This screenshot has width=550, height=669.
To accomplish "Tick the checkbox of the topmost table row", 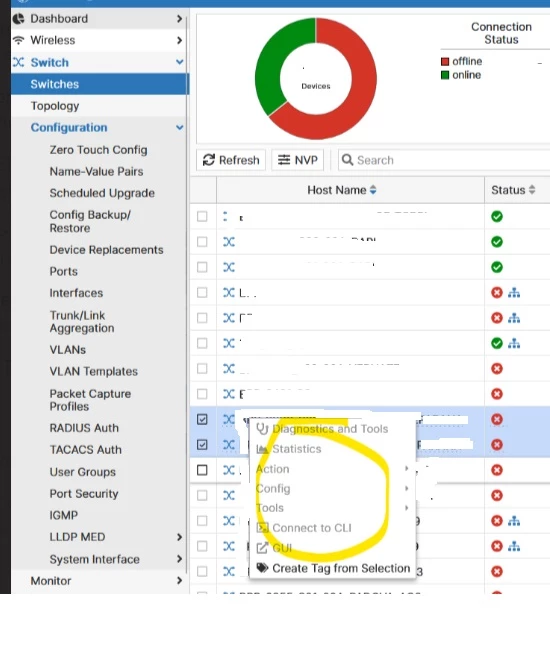I will coord(202,216).
